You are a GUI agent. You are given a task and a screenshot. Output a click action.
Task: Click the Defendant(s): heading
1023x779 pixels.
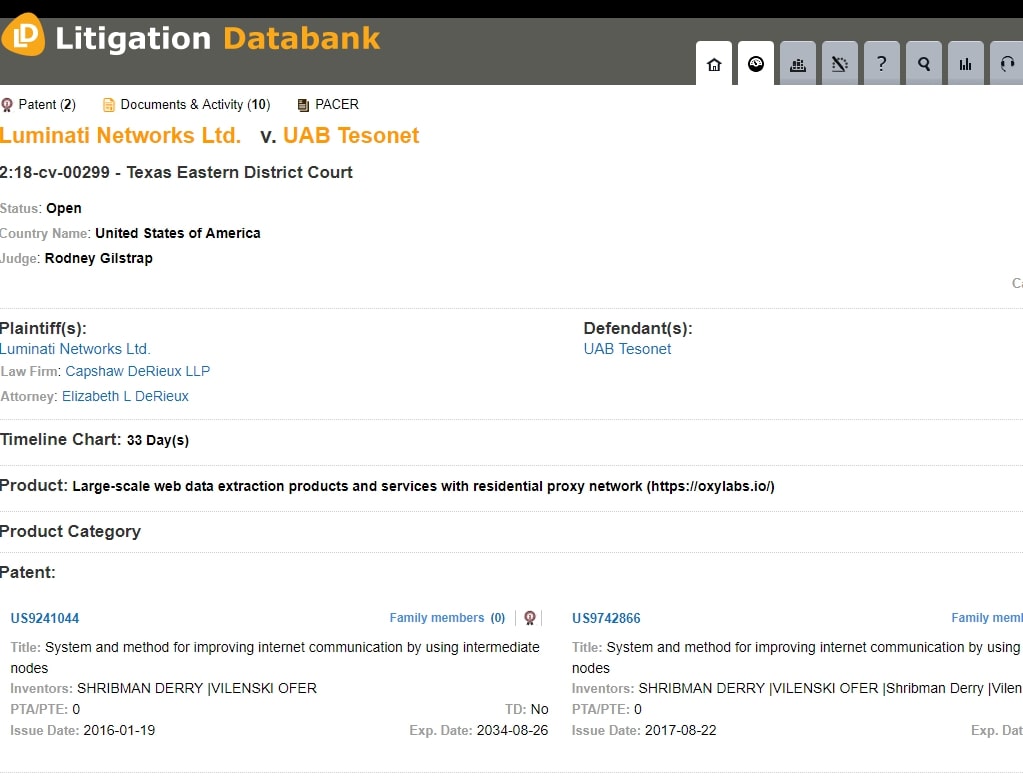point(638,328)
